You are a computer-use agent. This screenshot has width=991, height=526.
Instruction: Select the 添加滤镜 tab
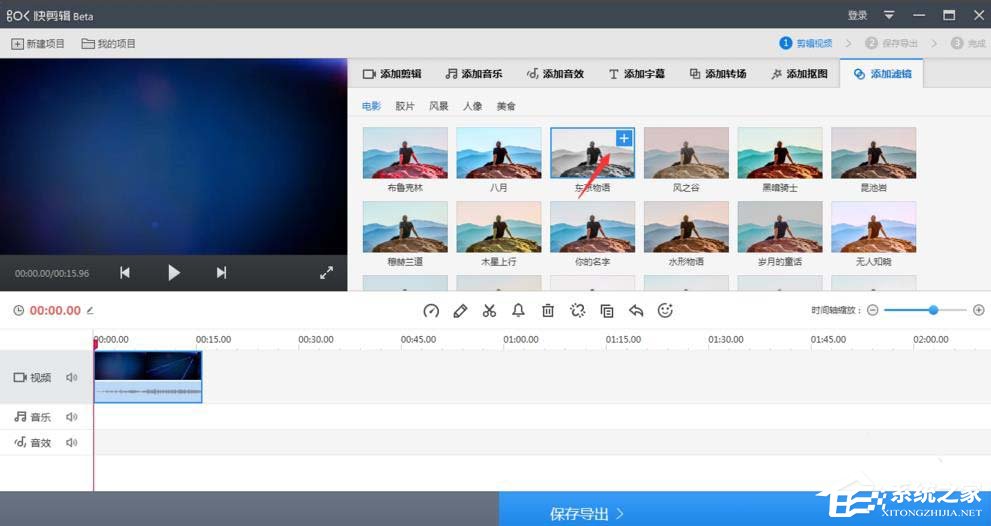click(882, 74)
